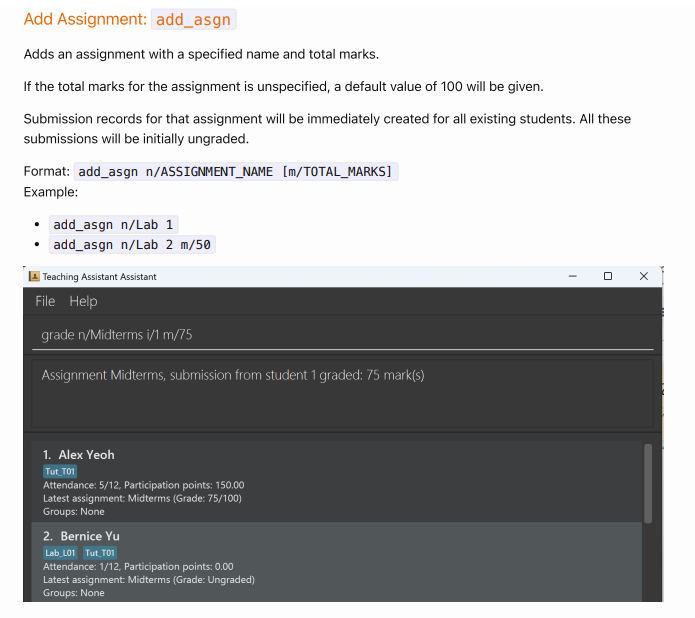The height and width of the screenshot is (618, 695).
Task: Click the command input field
Action: (x=342, y=335)
